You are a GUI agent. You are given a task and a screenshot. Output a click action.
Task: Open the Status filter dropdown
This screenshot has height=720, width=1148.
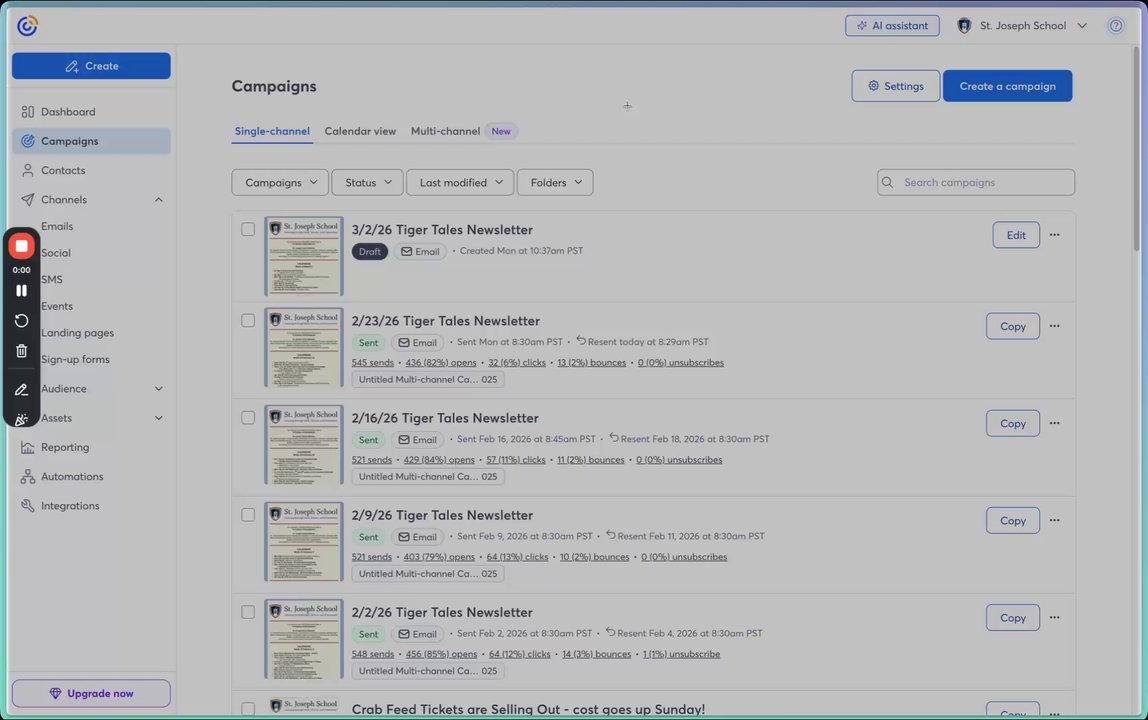pyautogui.click(x=367, y=182)
